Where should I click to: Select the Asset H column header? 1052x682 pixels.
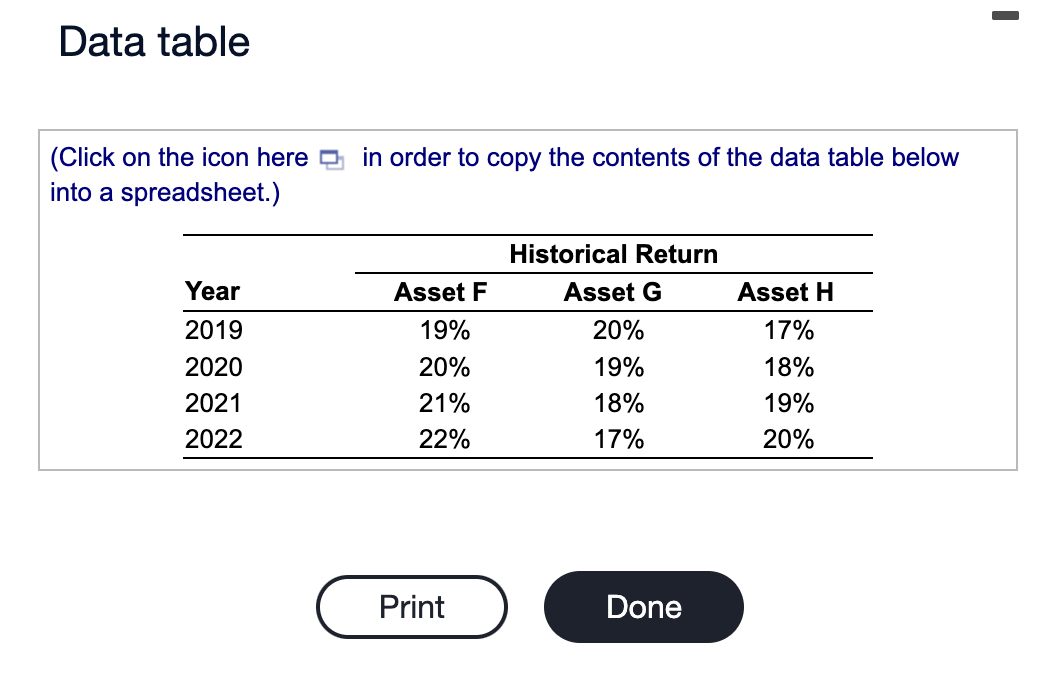785,292
